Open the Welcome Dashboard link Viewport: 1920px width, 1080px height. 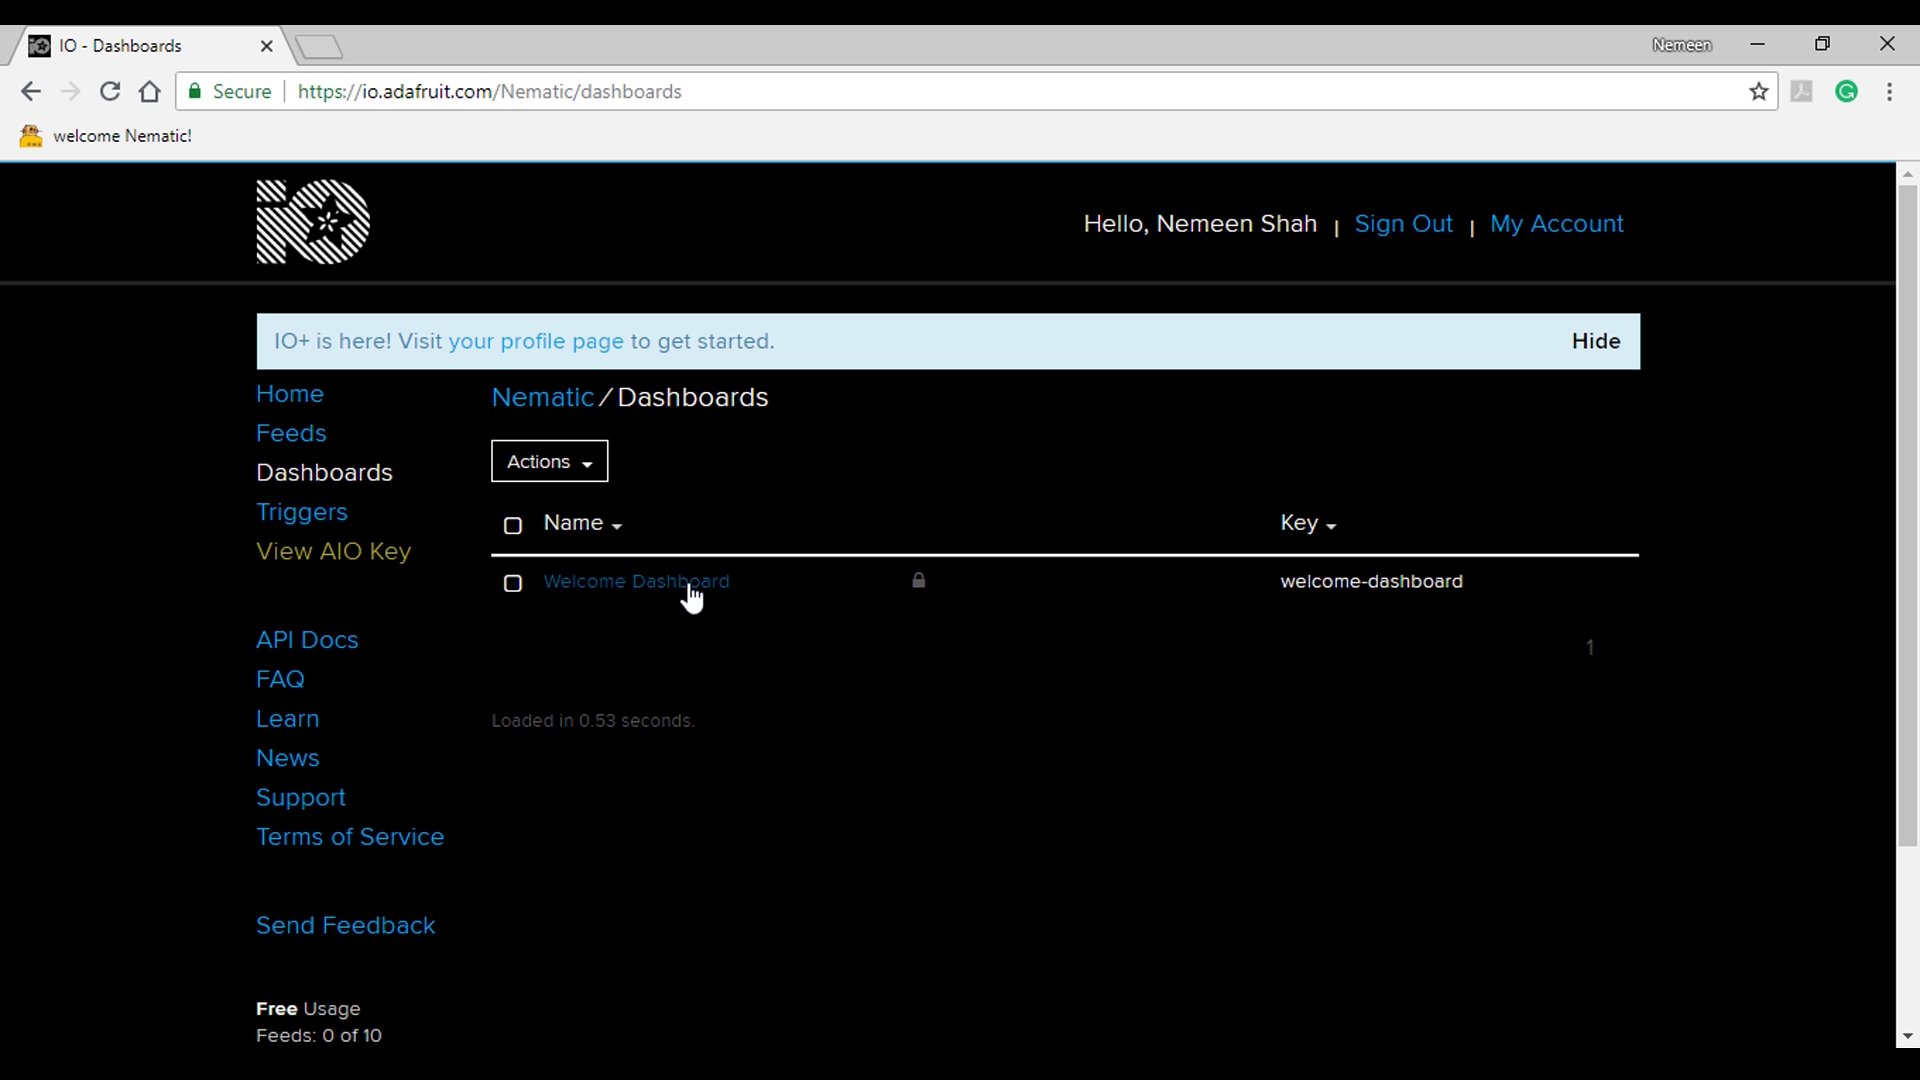(636, 581)
